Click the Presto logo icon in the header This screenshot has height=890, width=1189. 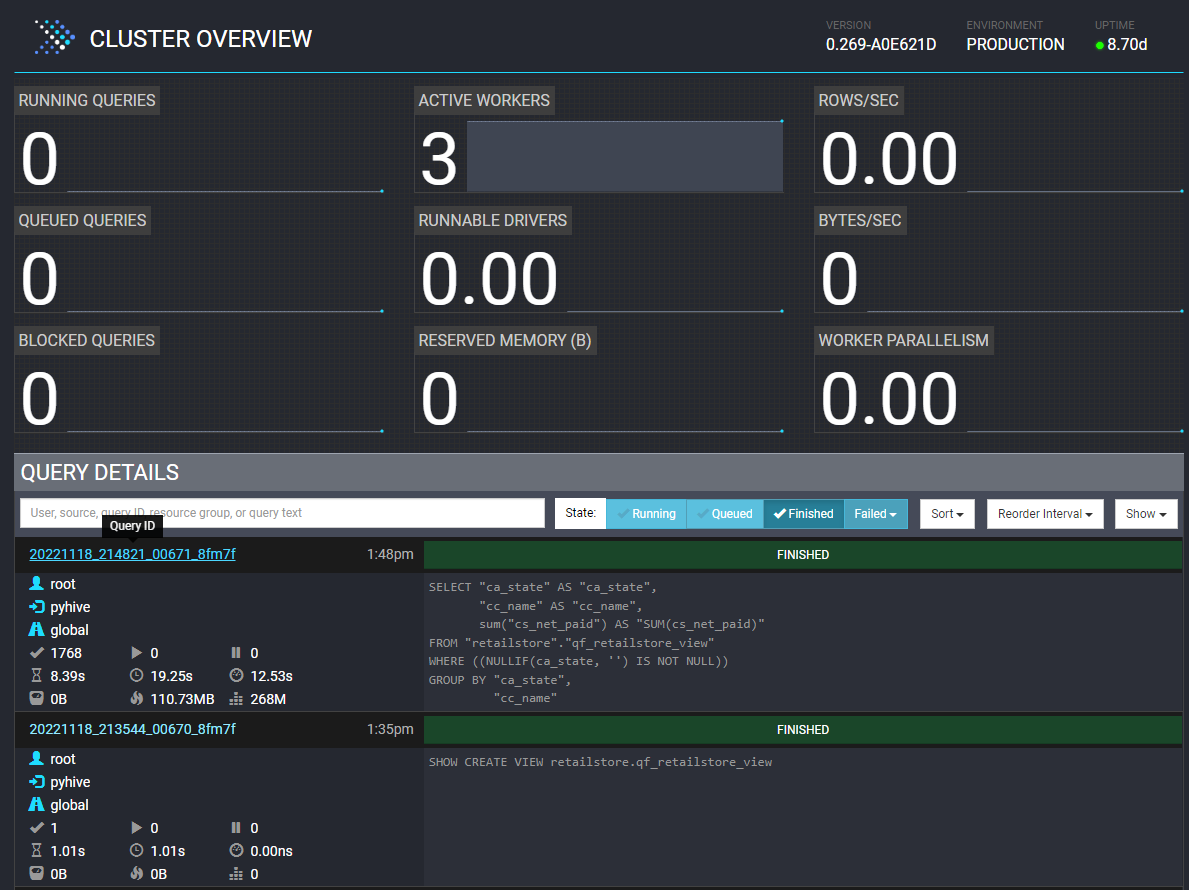click(55, 37)
